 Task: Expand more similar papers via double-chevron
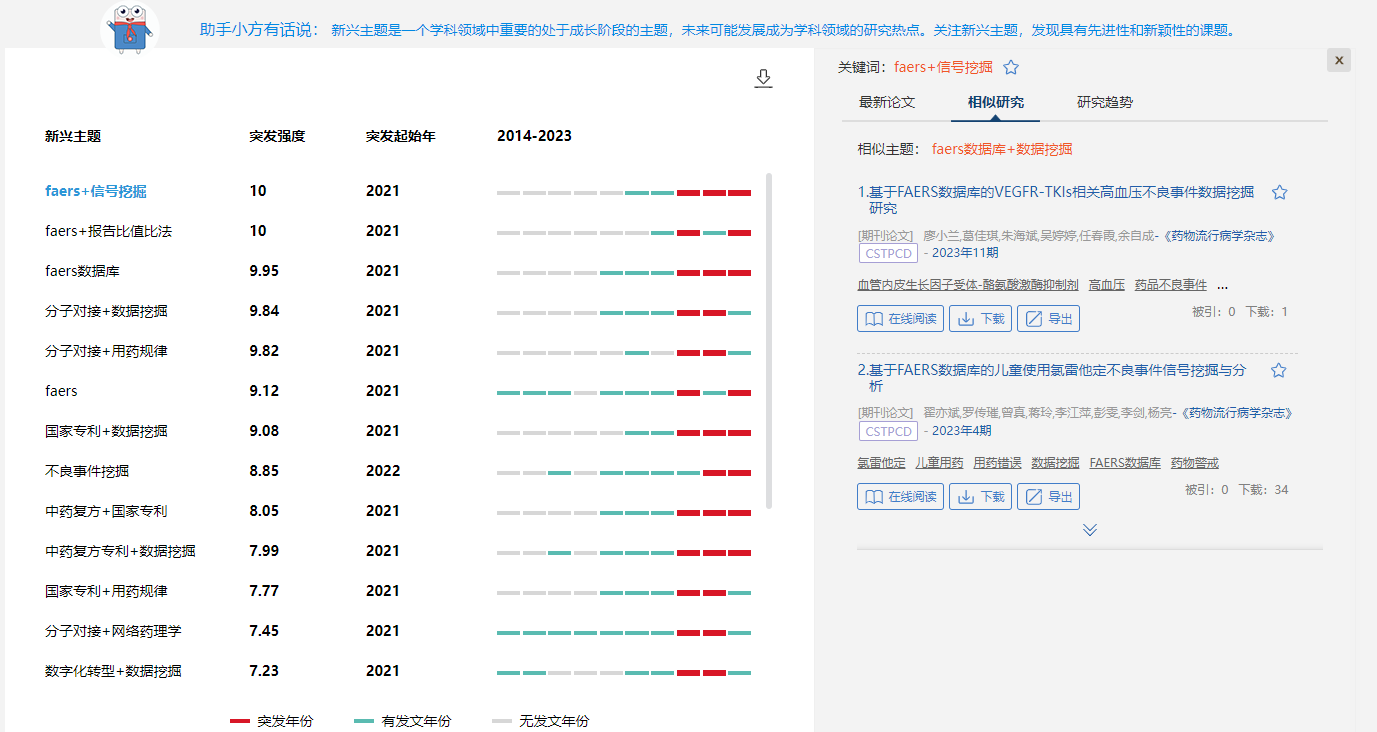(1090, 529)
